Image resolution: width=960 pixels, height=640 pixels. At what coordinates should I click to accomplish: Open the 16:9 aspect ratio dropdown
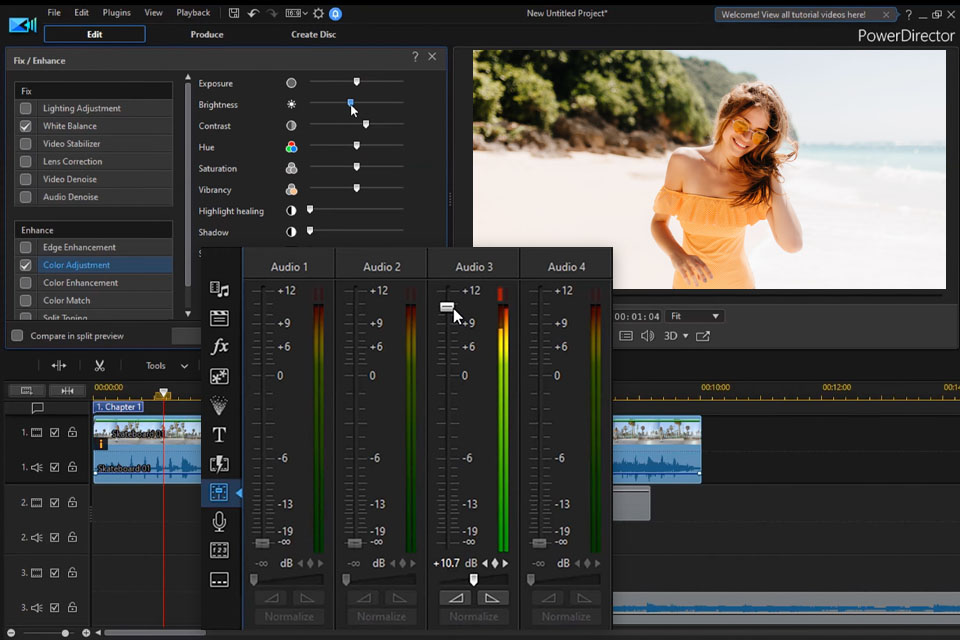click(x=296, y=13)
